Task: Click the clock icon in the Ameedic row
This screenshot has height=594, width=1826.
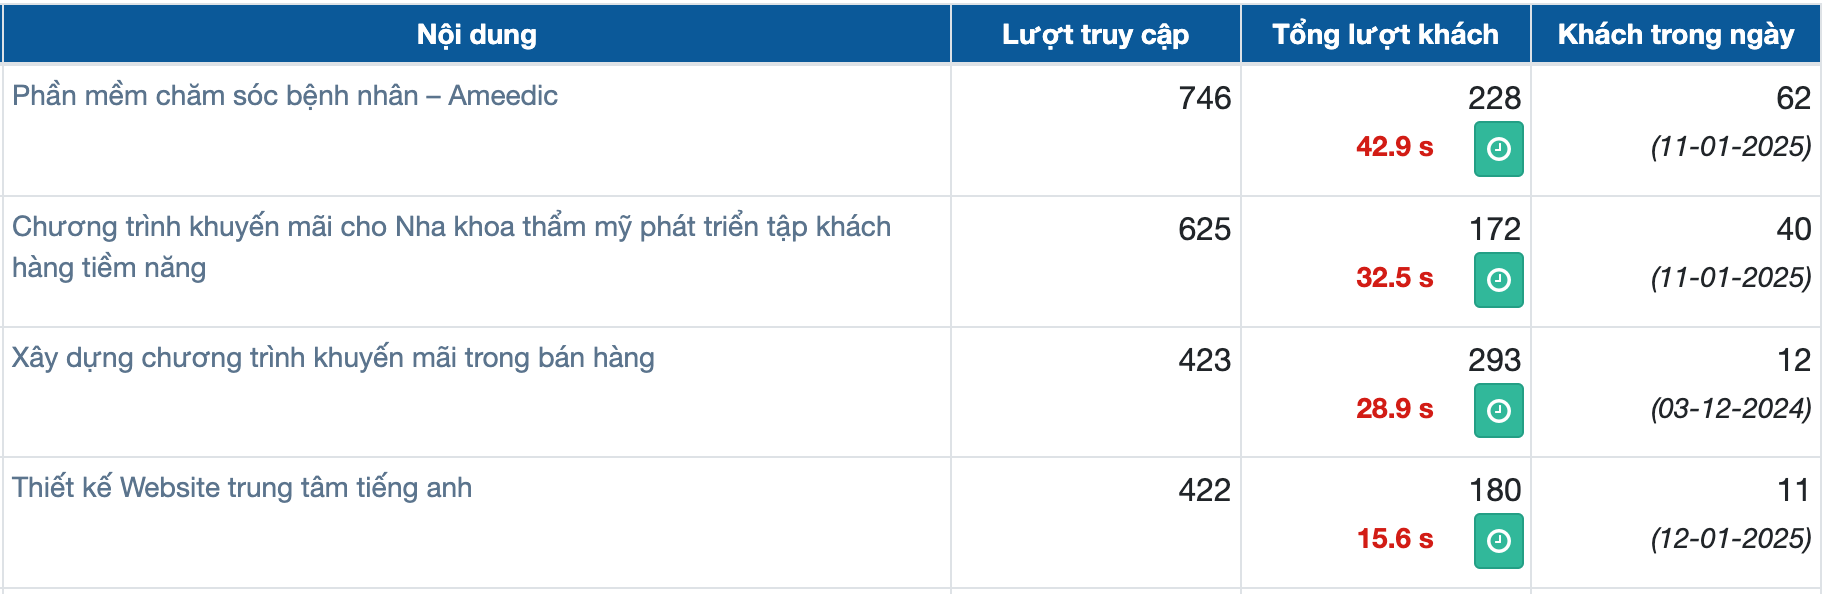Action: click(1498, 149)
